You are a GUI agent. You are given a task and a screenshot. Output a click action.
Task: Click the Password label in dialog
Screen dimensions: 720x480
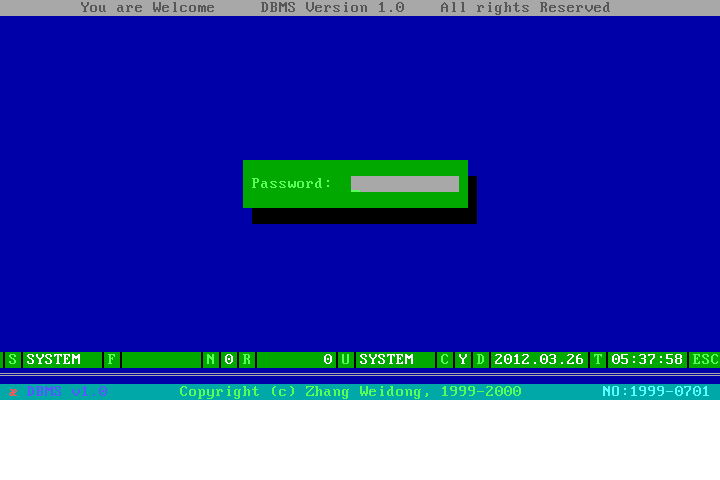coord(291,184)
